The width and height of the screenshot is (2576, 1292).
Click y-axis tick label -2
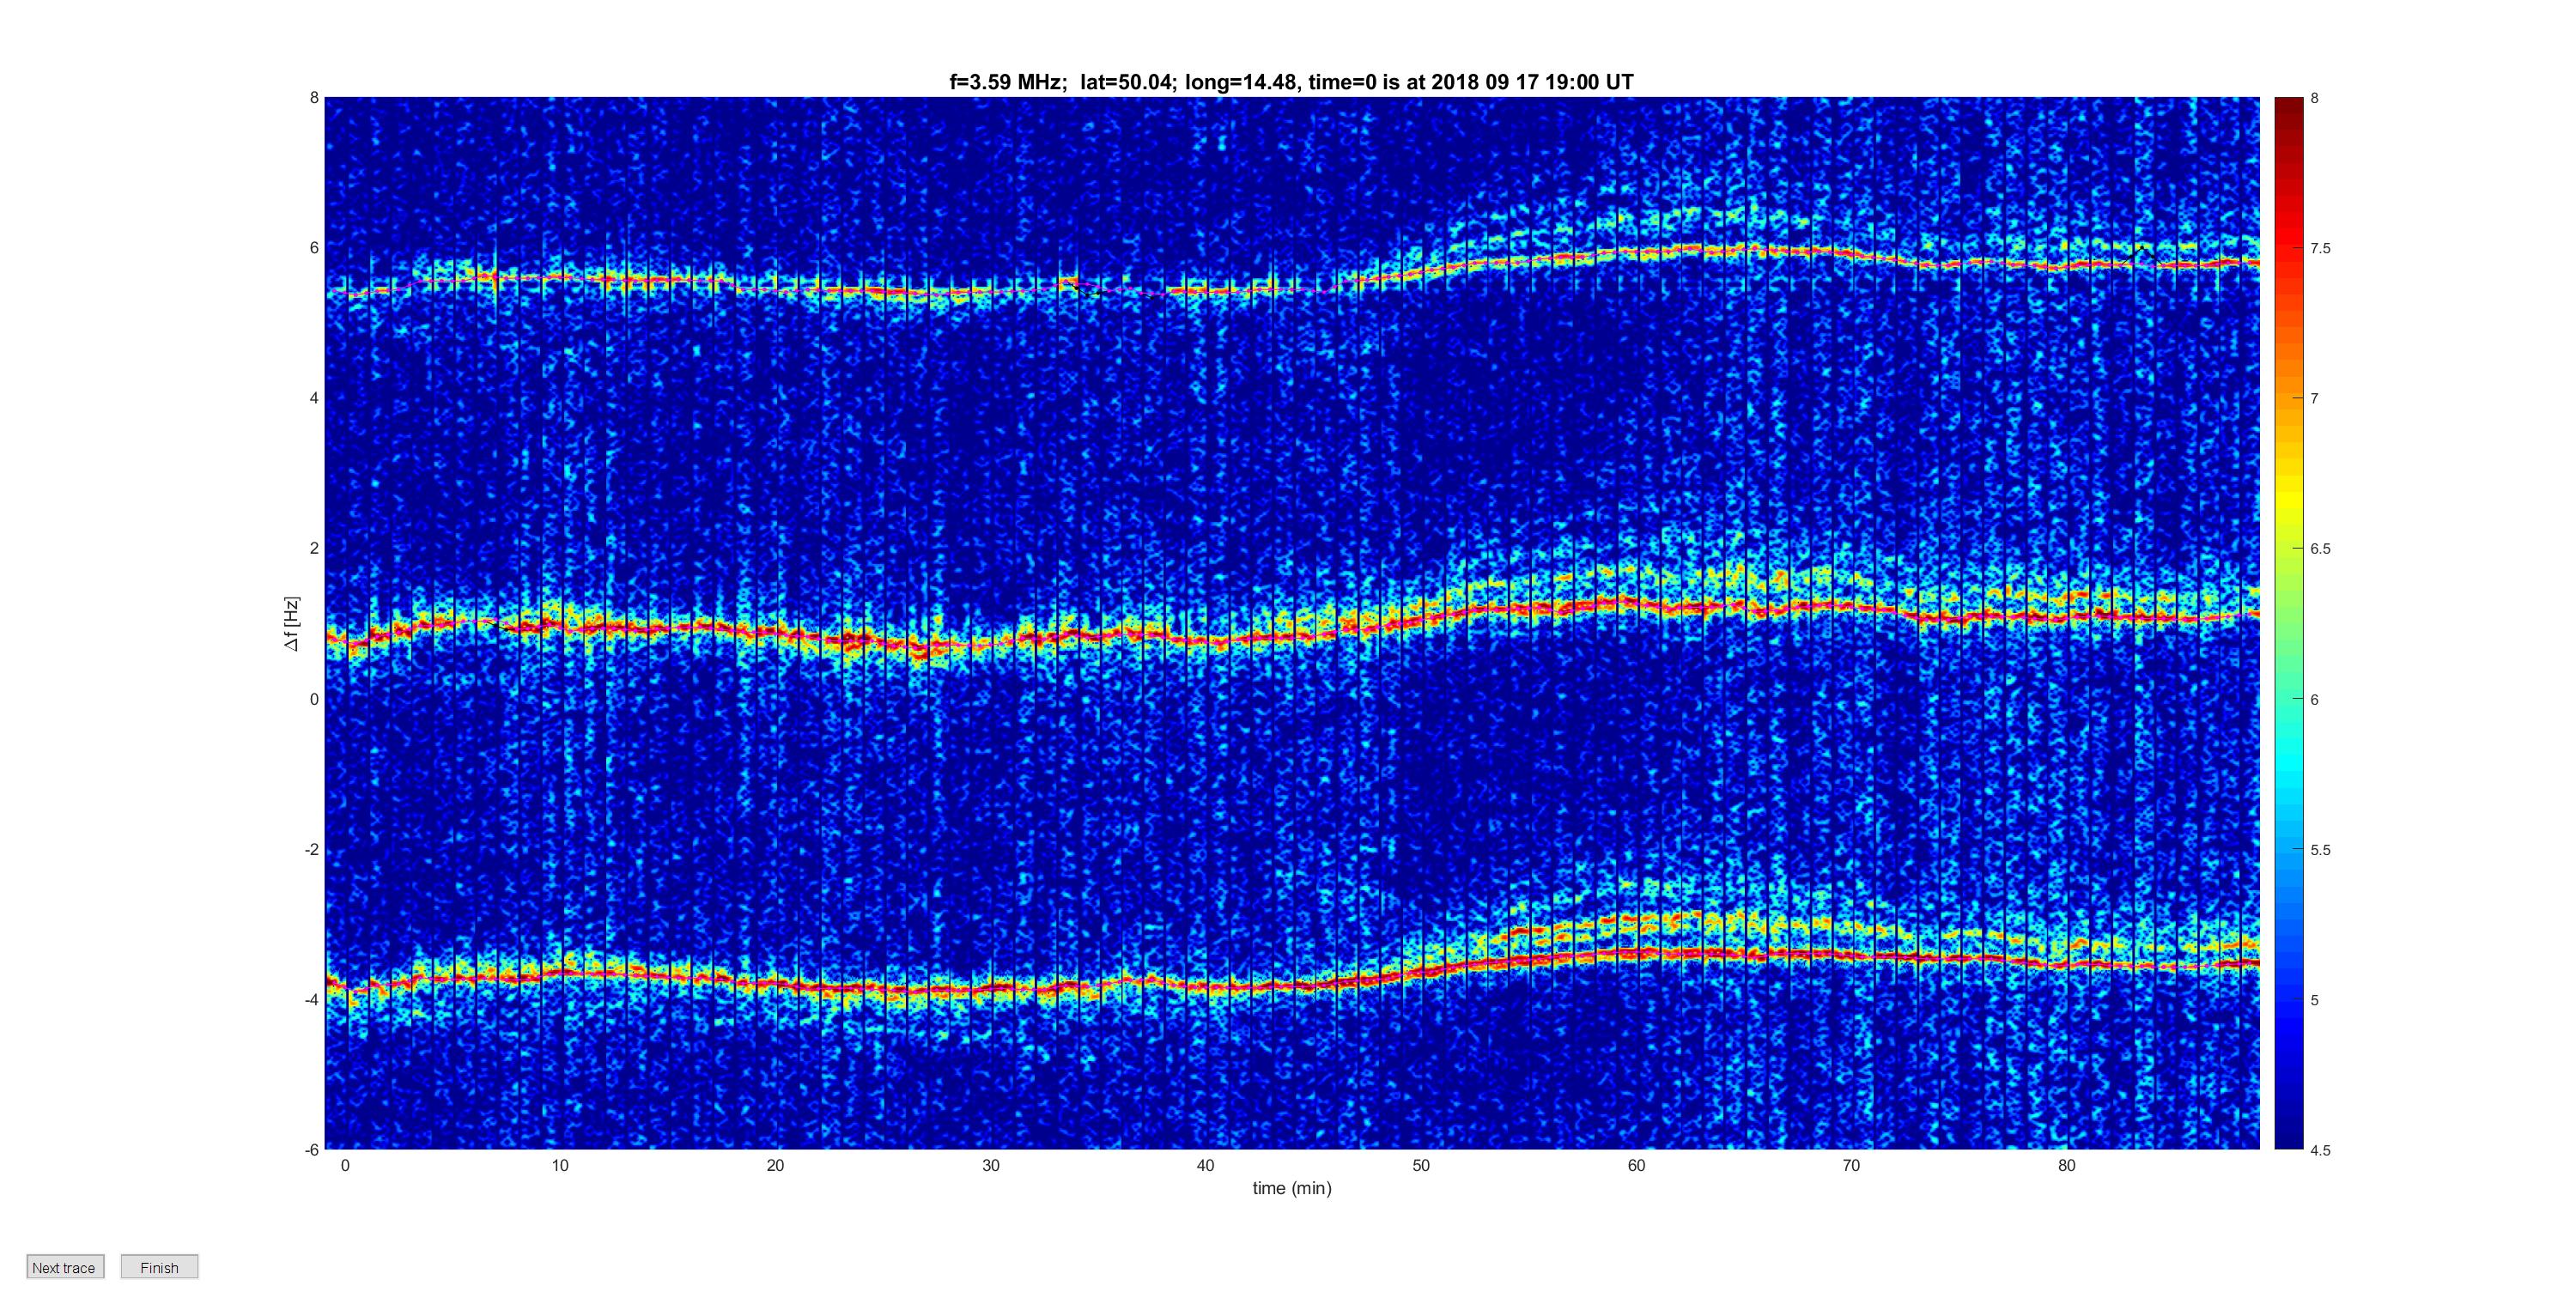click(312, 850)
